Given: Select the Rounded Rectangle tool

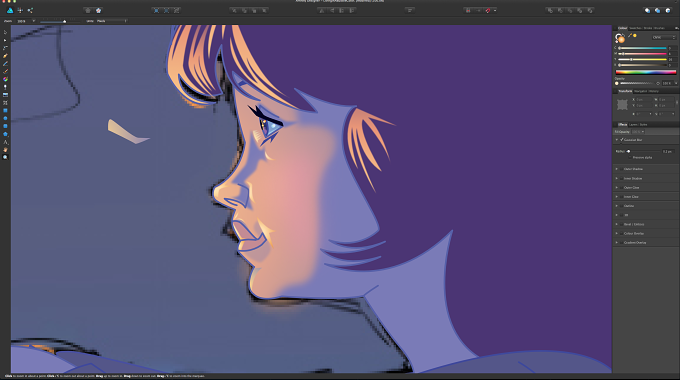Looking at the screenshot, I should (x=5, y=126).
